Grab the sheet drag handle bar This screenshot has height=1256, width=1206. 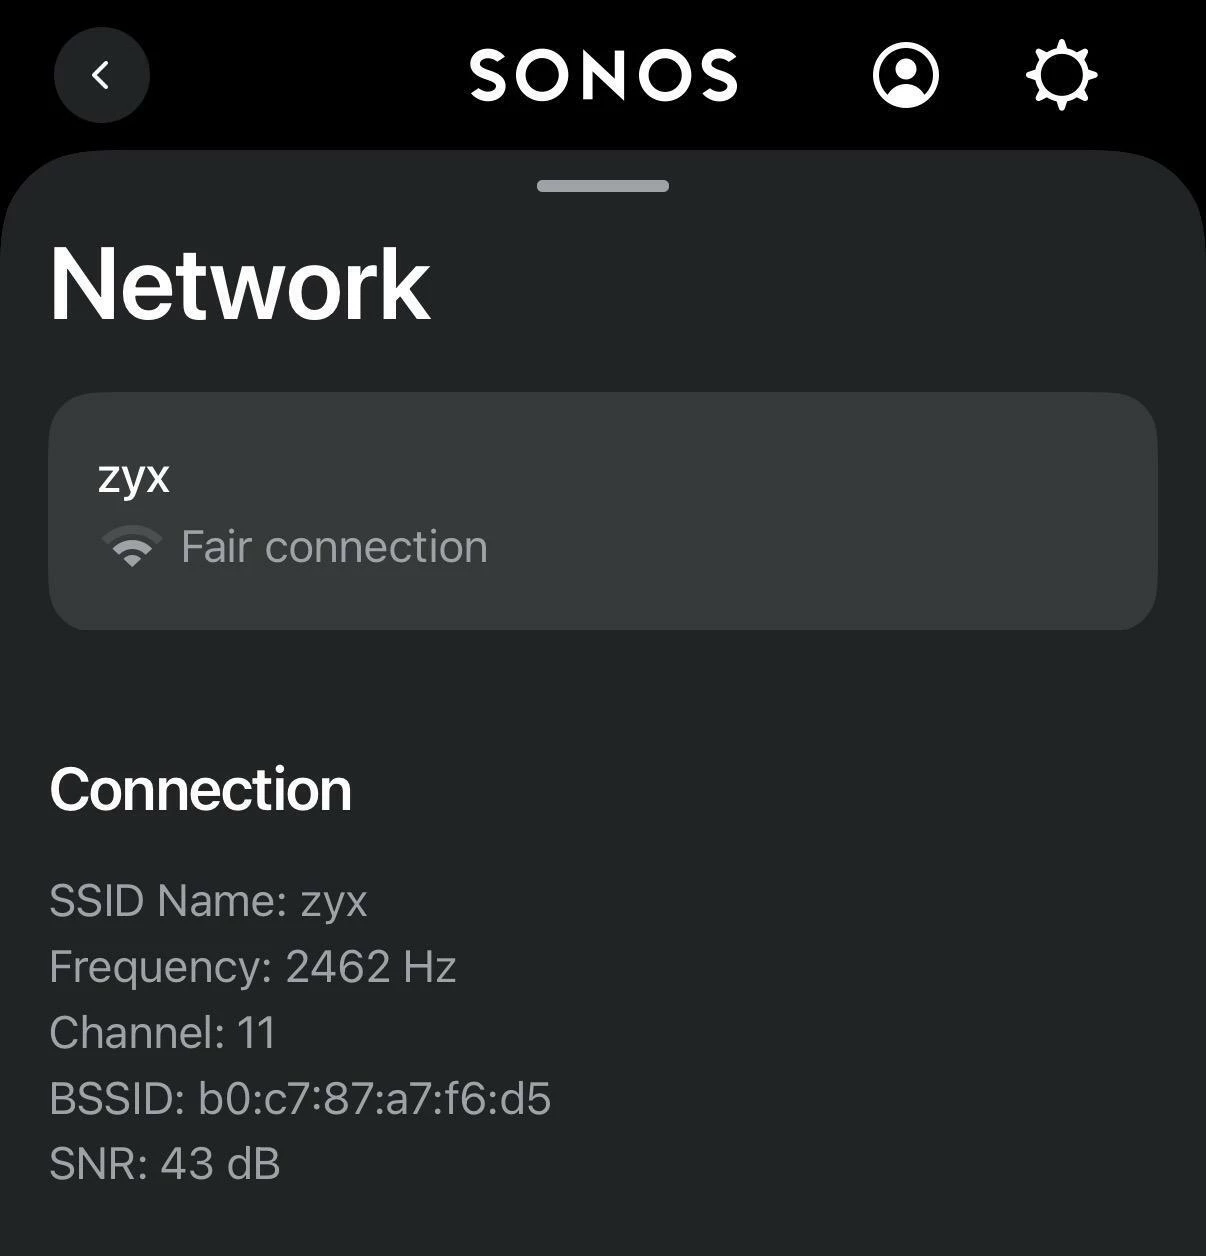[603, 186]
